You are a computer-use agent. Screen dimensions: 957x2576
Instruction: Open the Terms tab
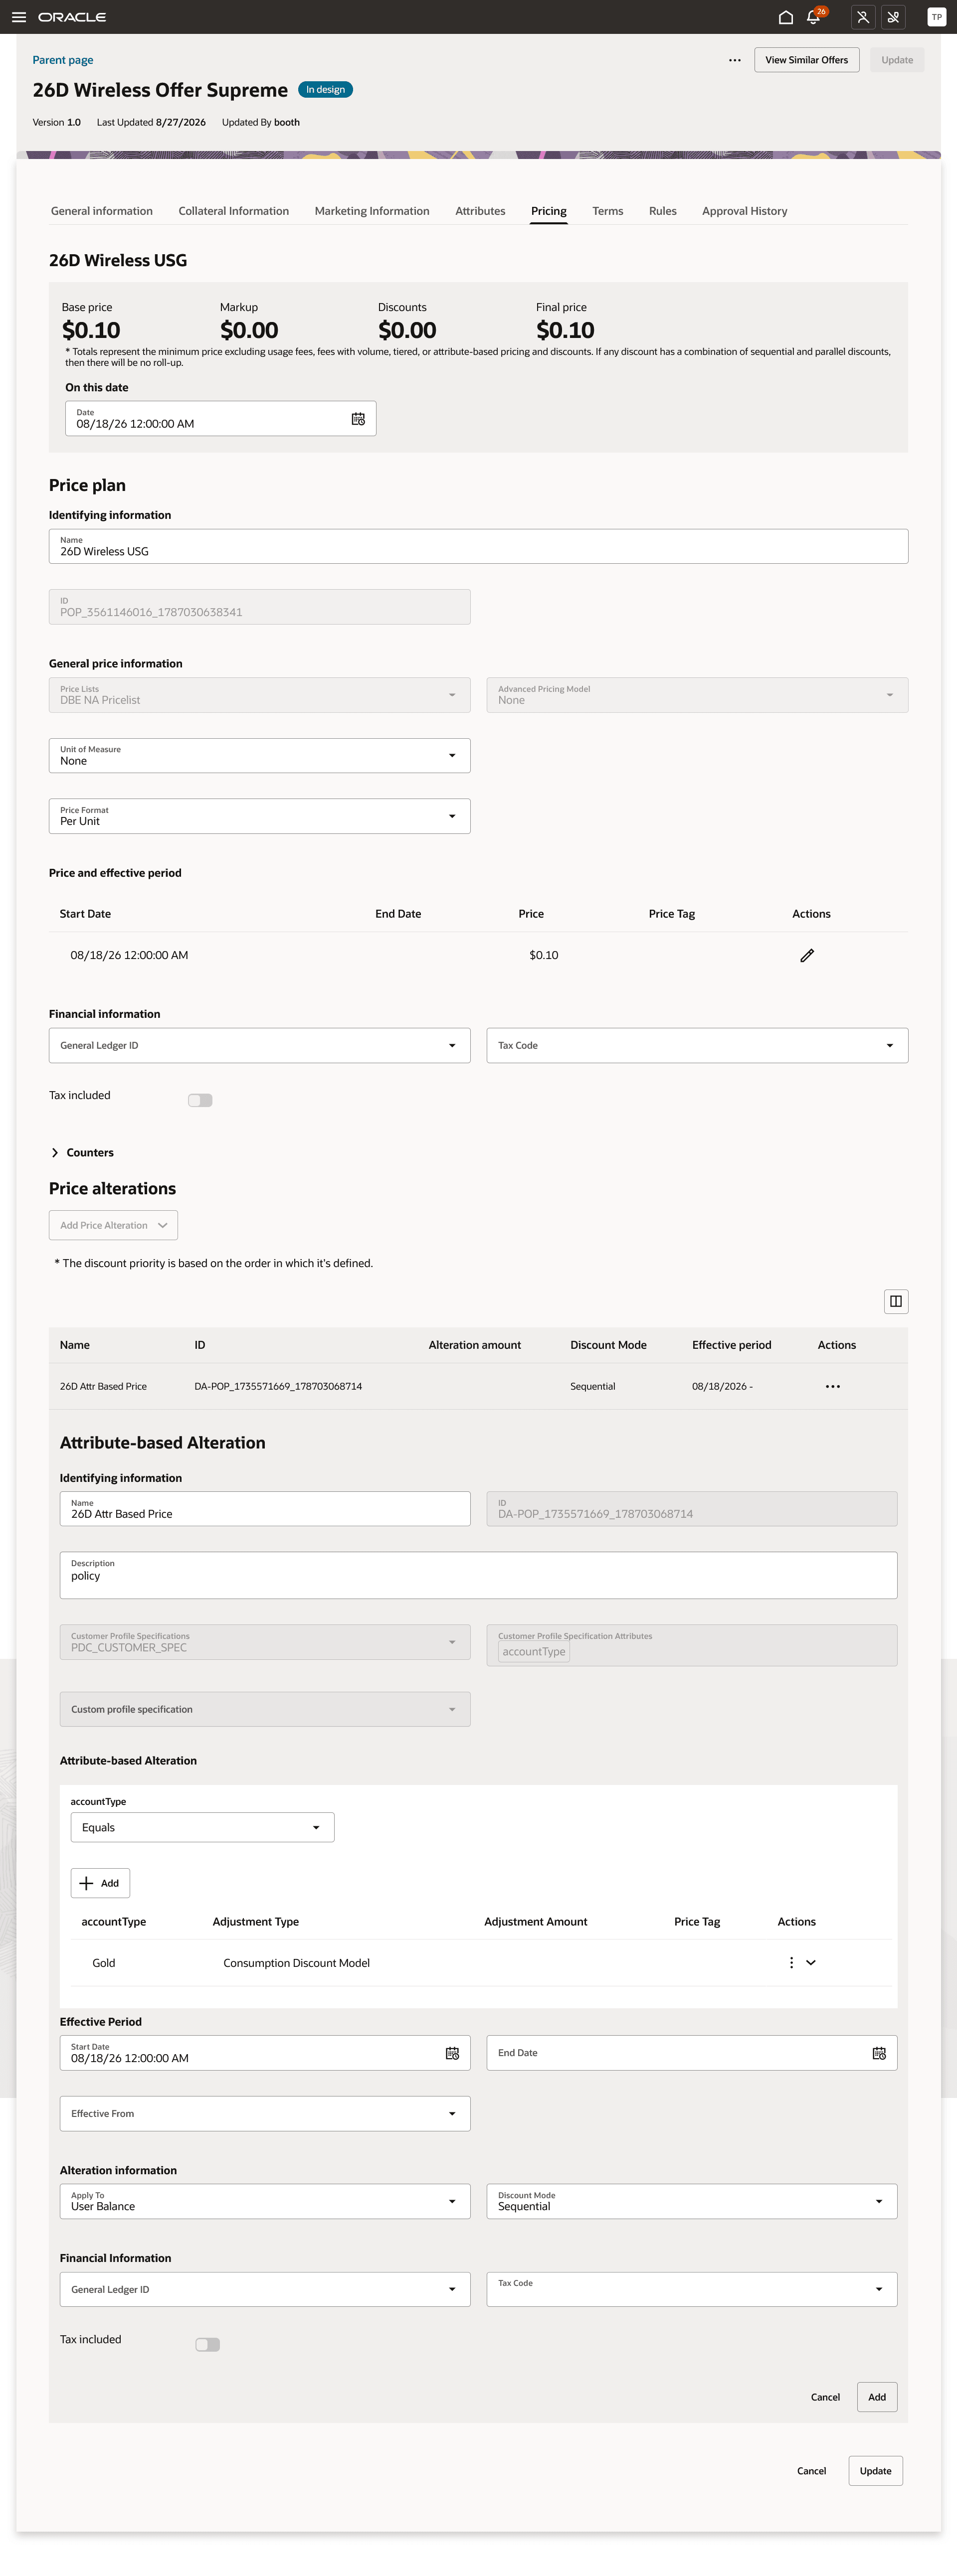pos(608,211)
